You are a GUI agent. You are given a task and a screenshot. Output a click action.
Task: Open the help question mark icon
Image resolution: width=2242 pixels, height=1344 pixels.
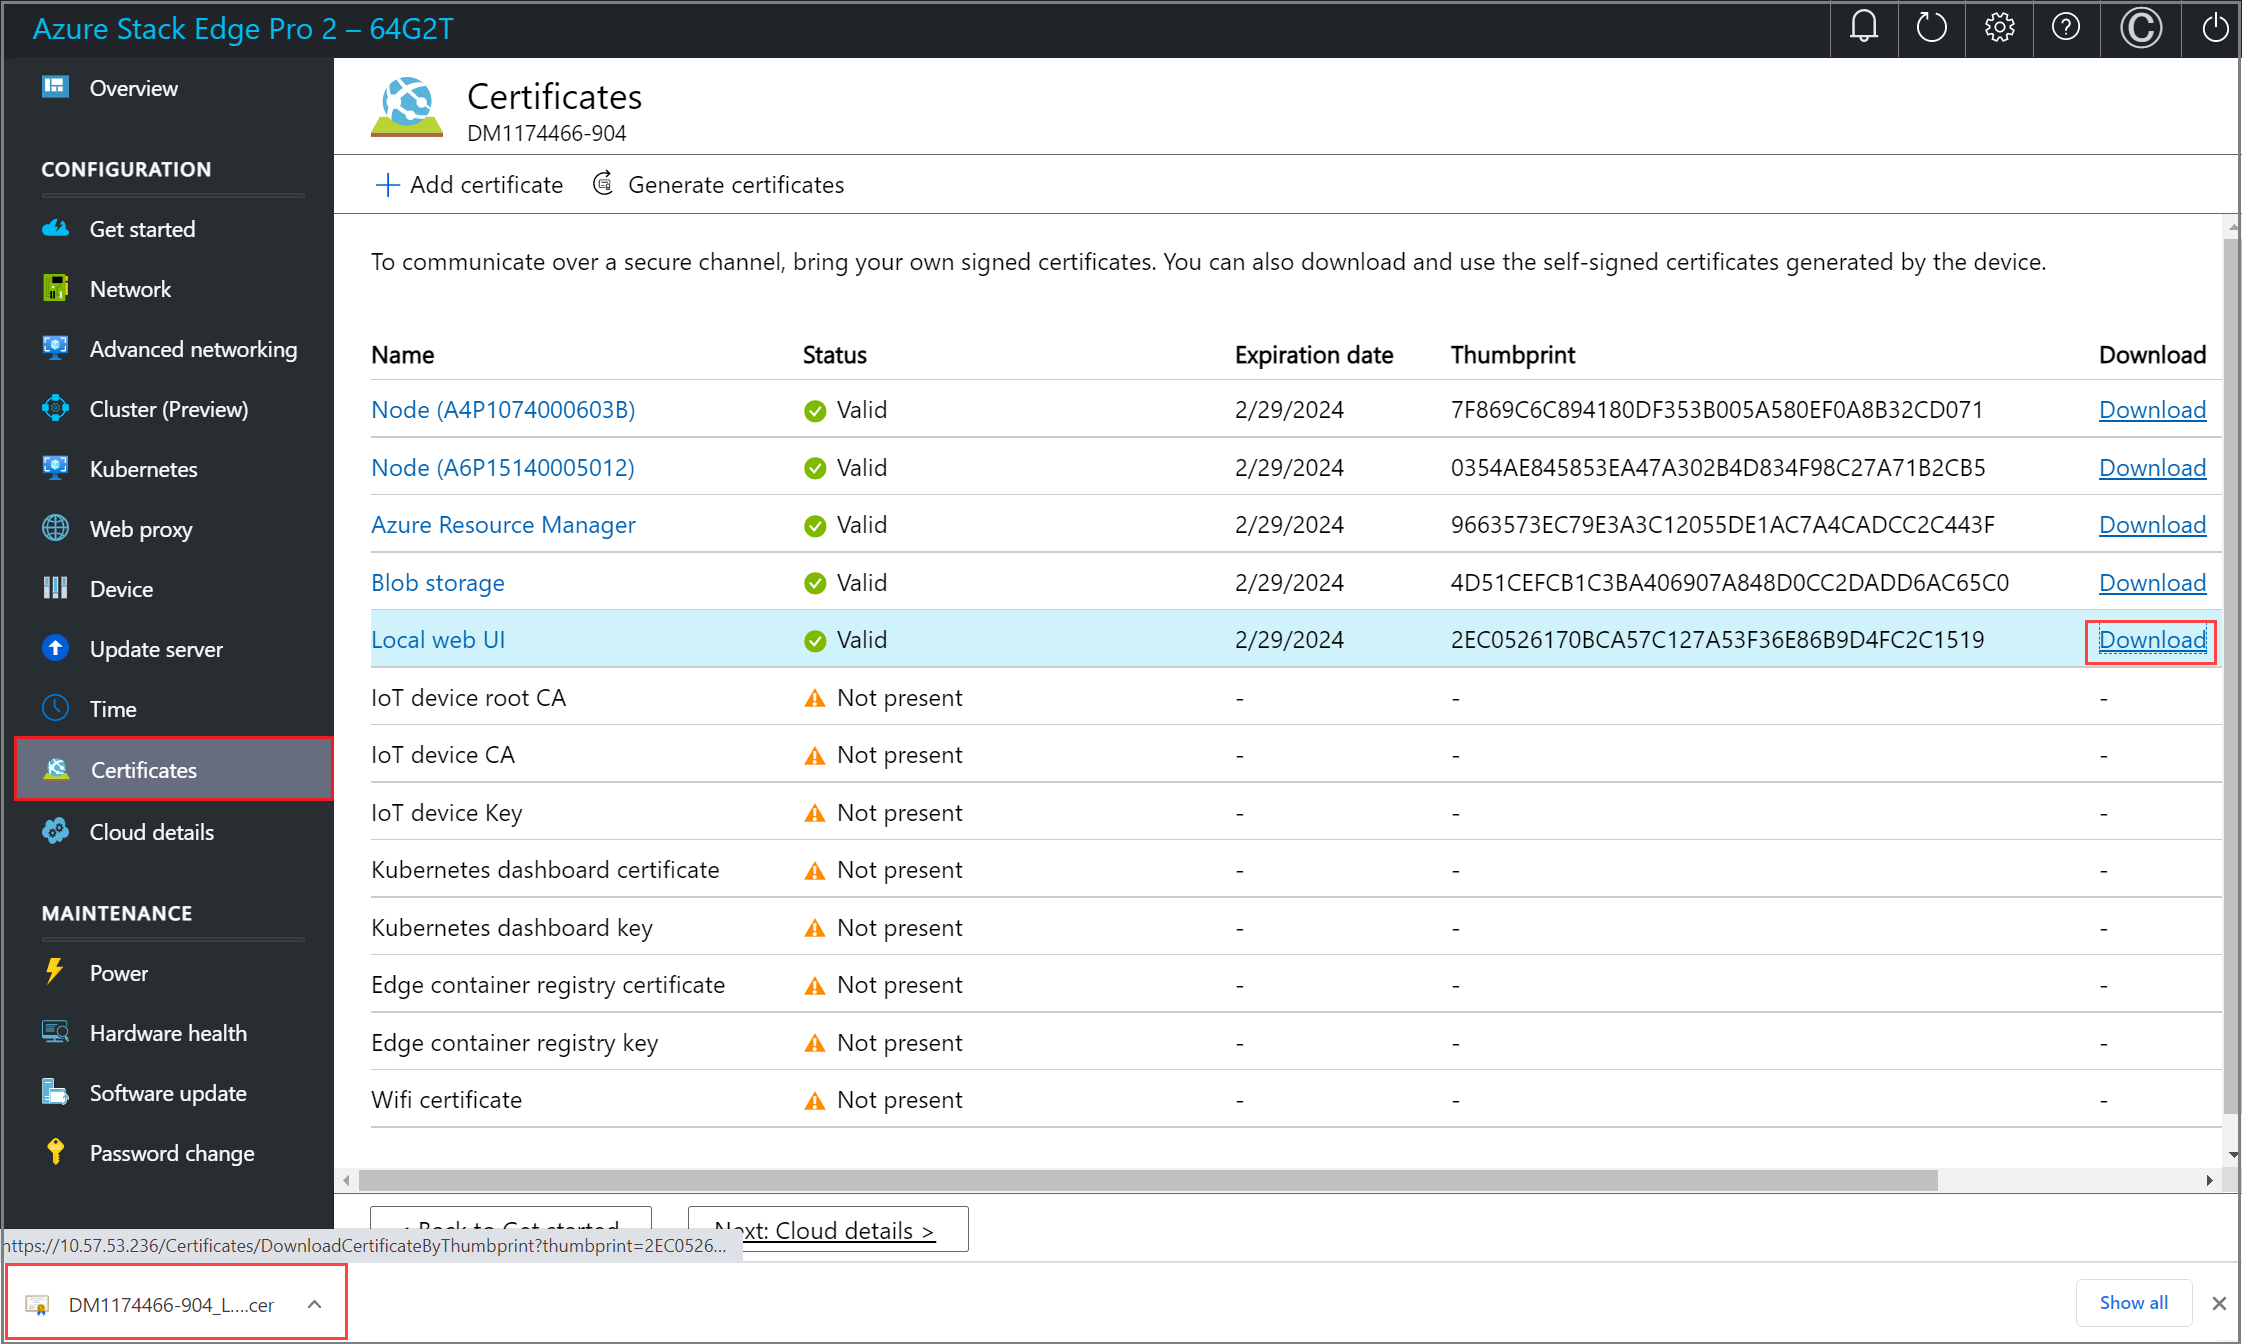[x=2066, y=28]
